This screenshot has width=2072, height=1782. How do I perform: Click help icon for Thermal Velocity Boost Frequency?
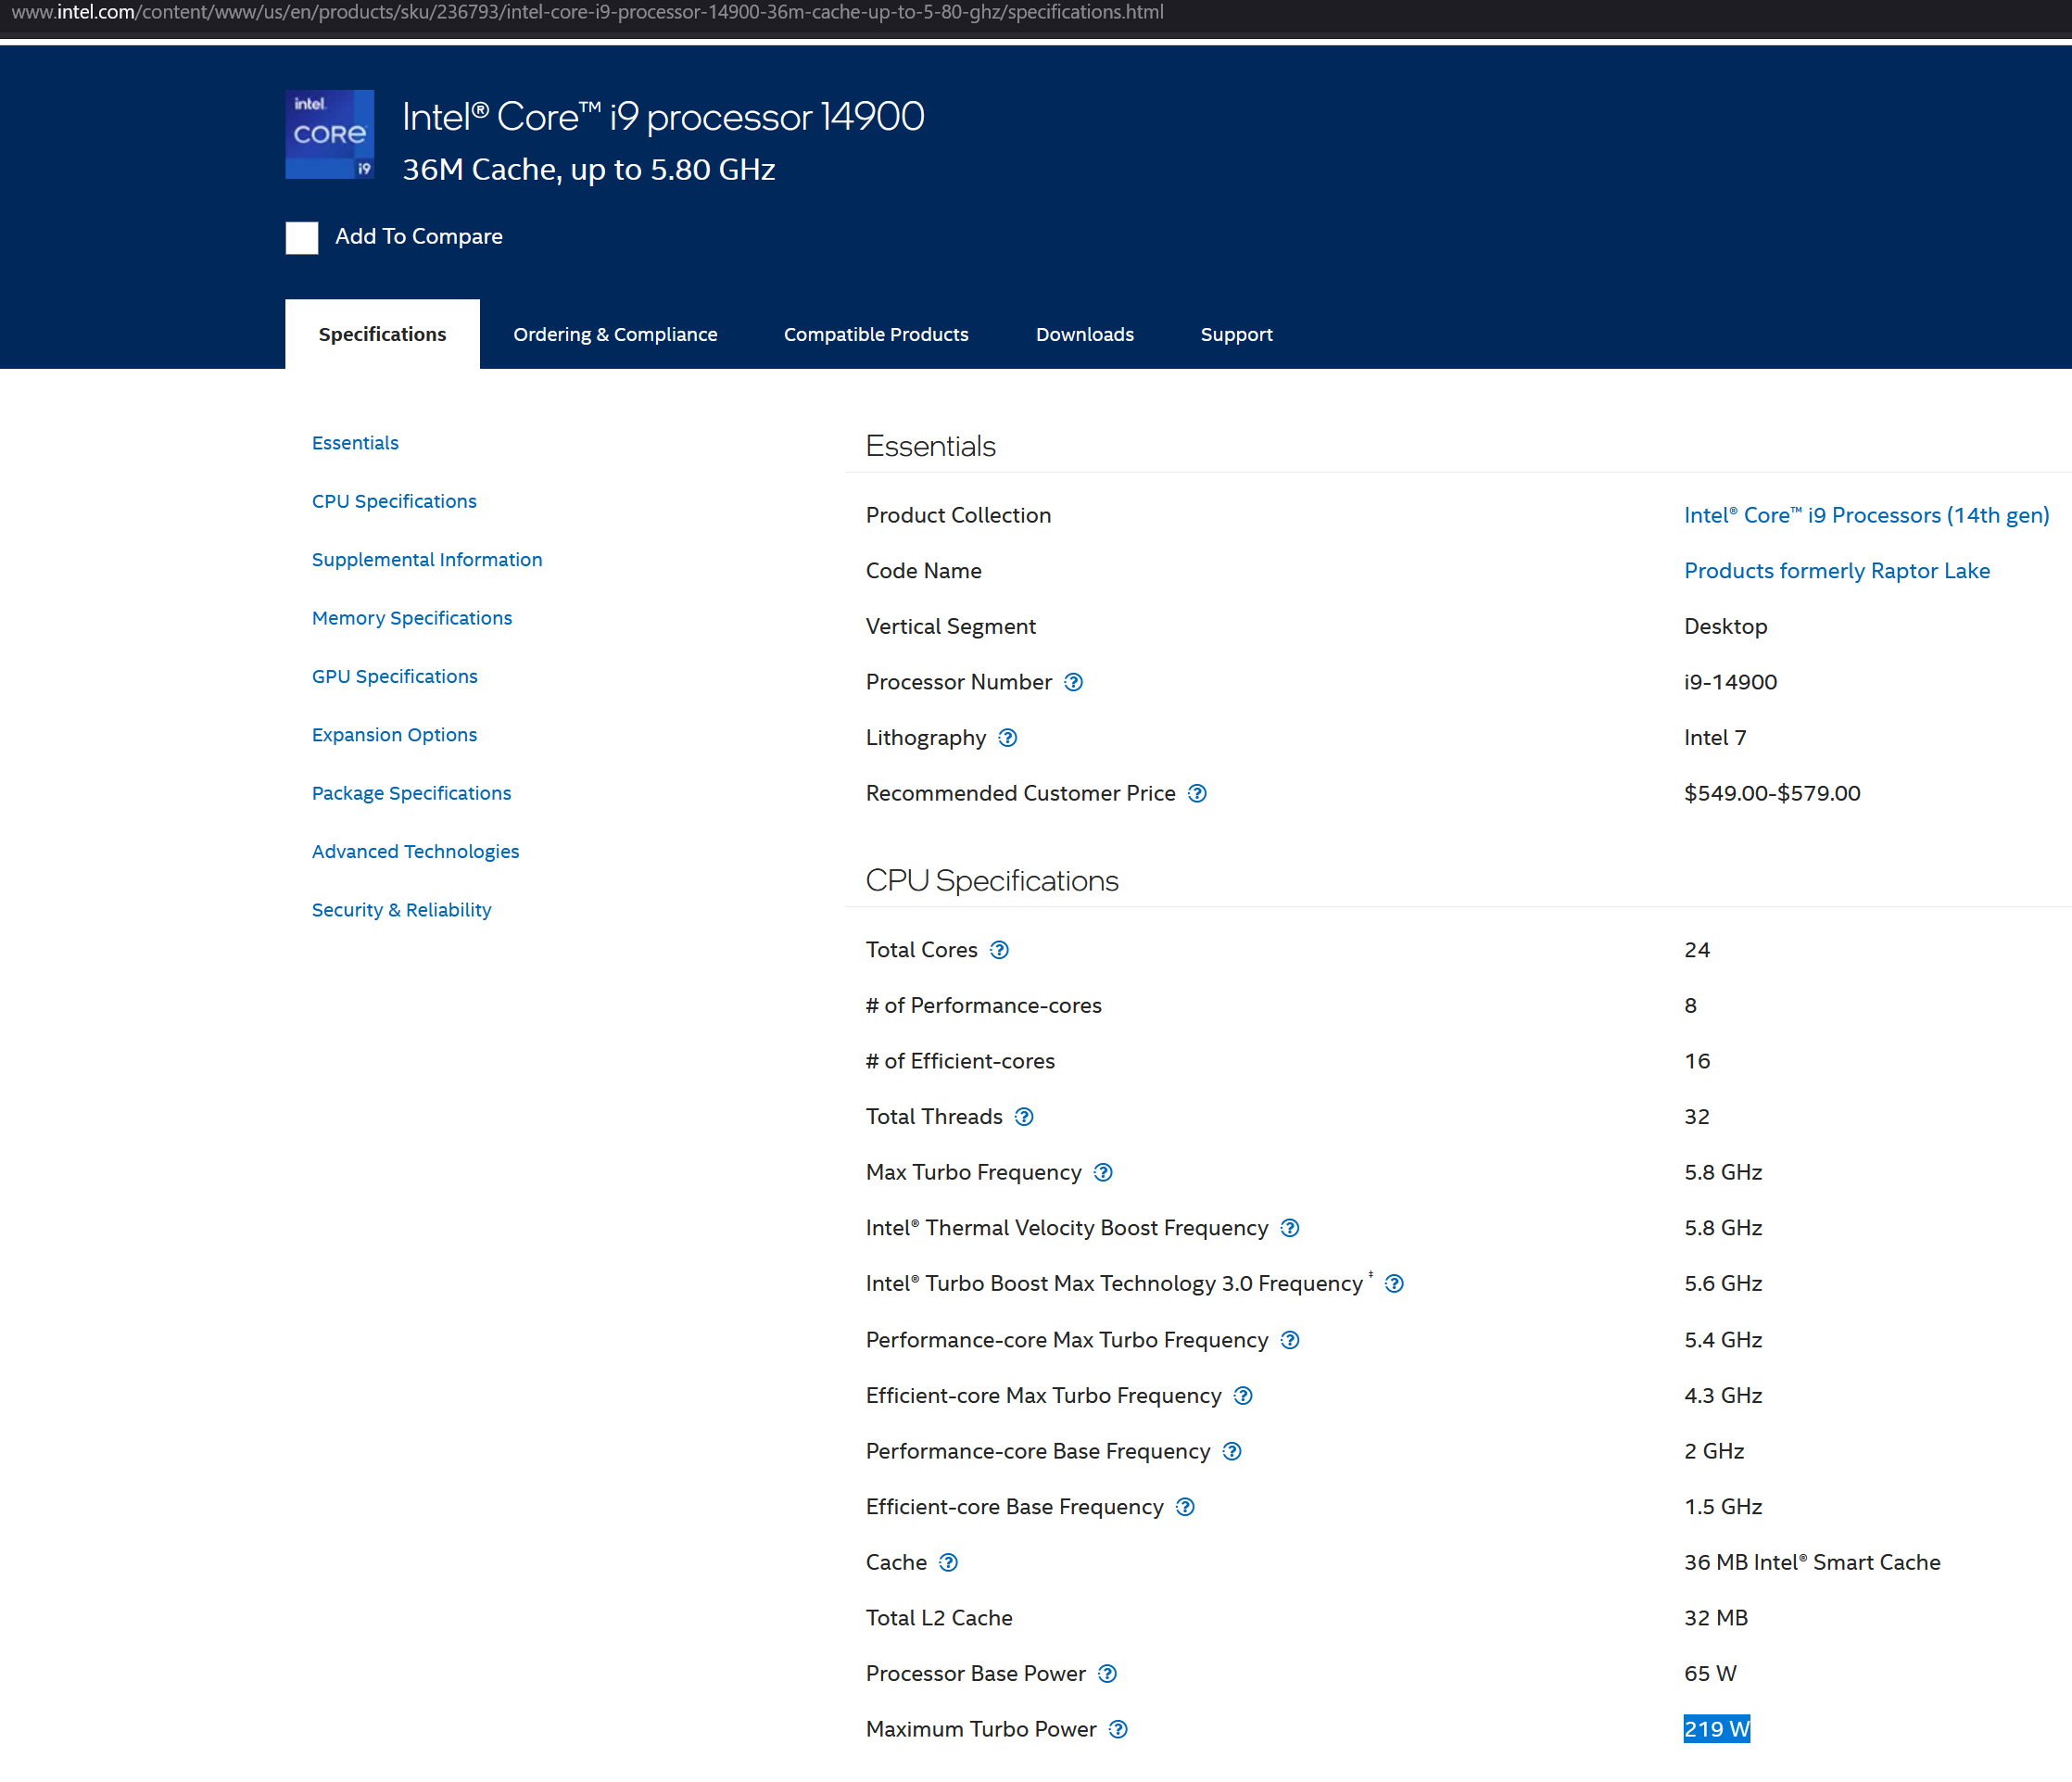(x=1290, y=1228)
